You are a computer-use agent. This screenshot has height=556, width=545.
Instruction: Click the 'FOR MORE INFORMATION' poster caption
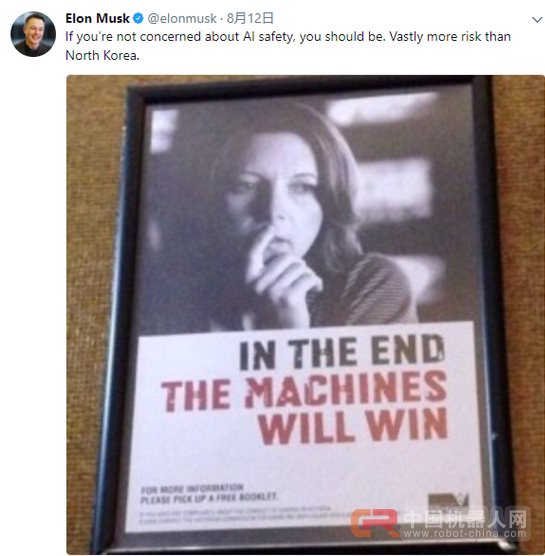[192, 489]
